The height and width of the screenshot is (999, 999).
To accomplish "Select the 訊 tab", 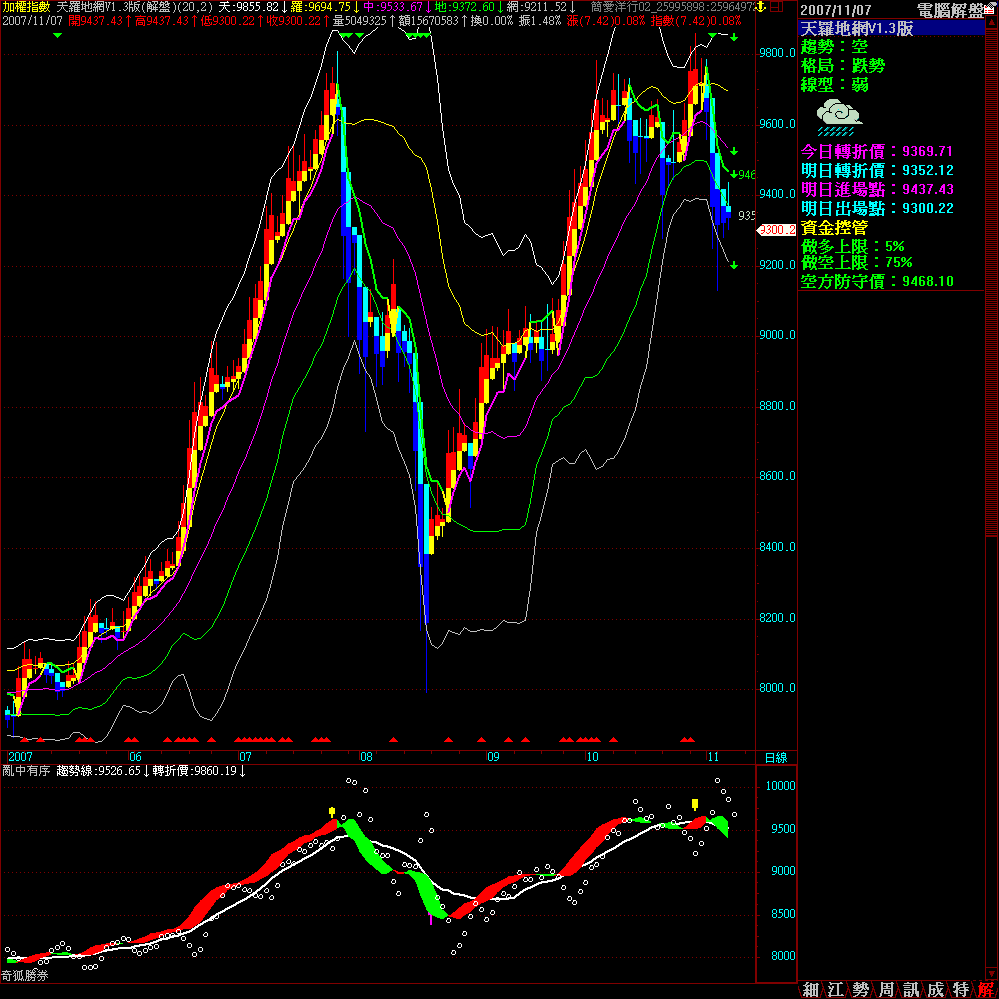I will tap(910, 989).
